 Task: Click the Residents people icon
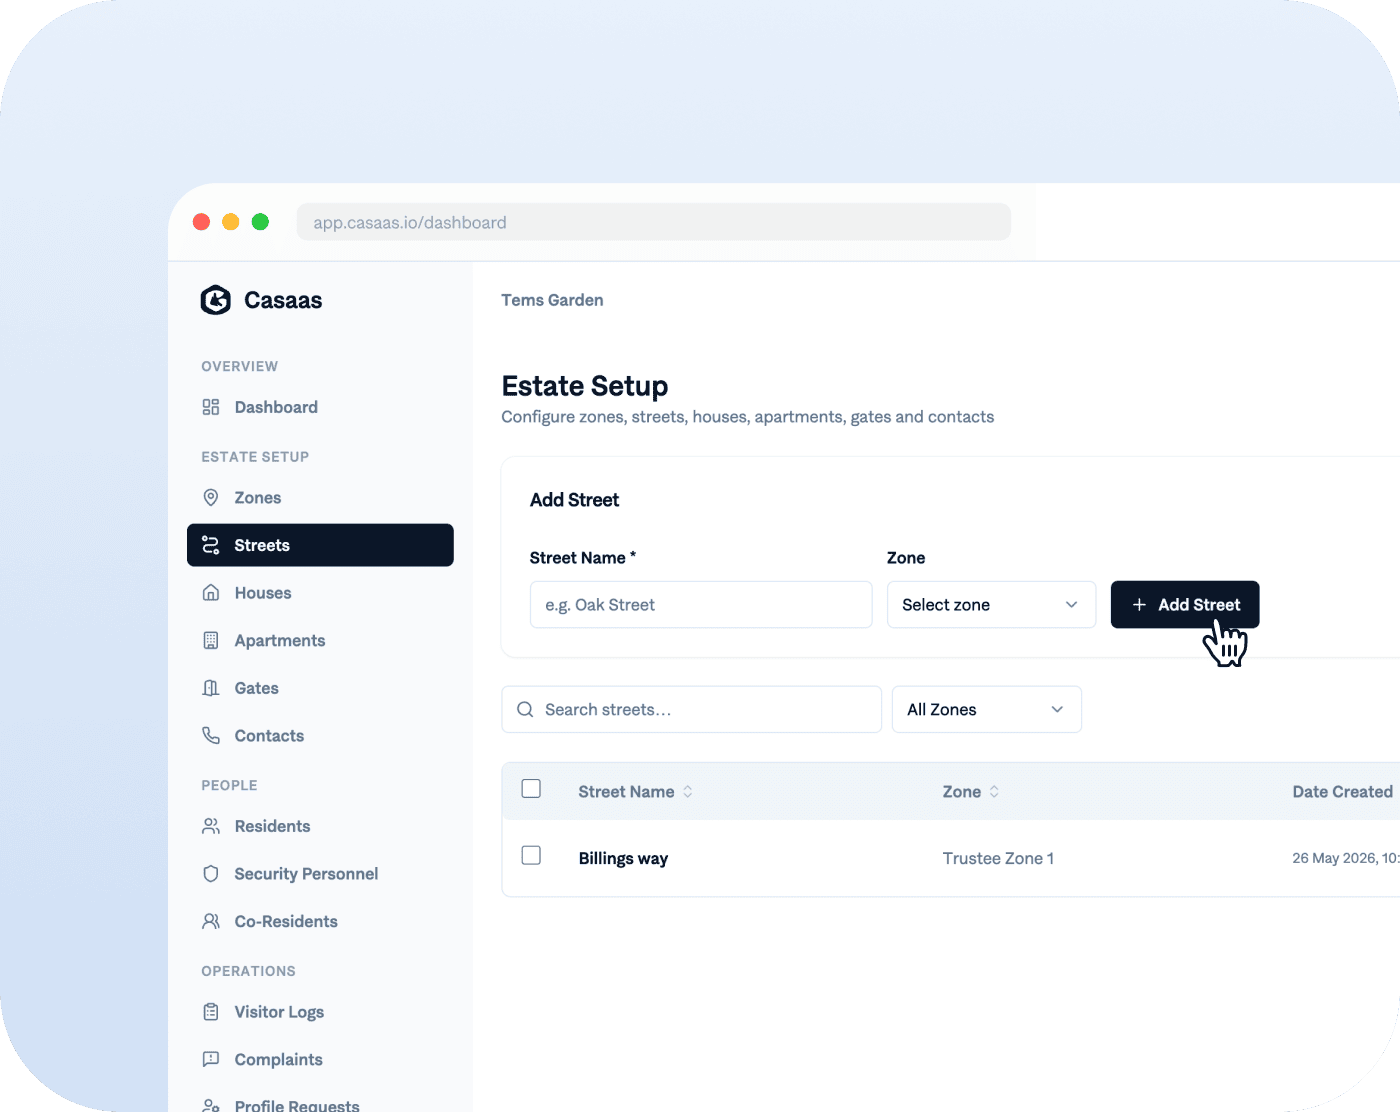pos(211,826)
